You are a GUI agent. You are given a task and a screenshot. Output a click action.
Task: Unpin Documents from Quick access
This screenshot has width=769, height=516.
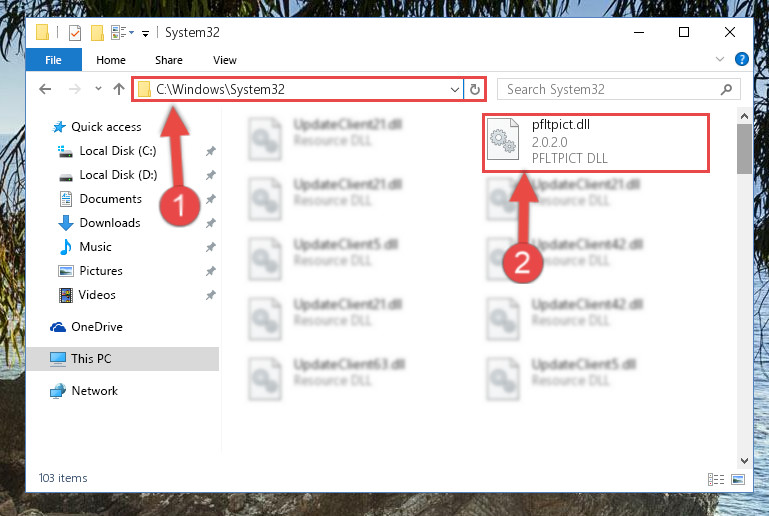click(x=210, y=199)
